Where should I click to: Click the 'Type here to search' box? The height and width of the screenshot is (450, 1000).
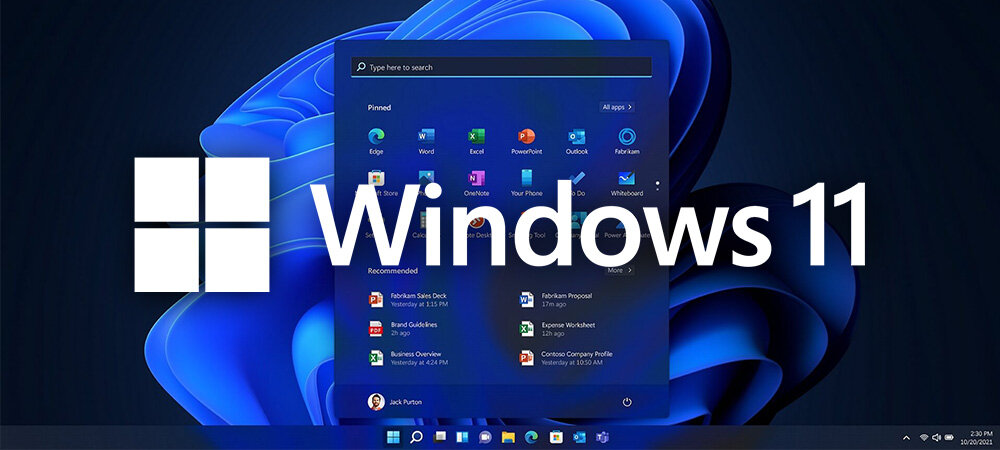tap(501, 67)
